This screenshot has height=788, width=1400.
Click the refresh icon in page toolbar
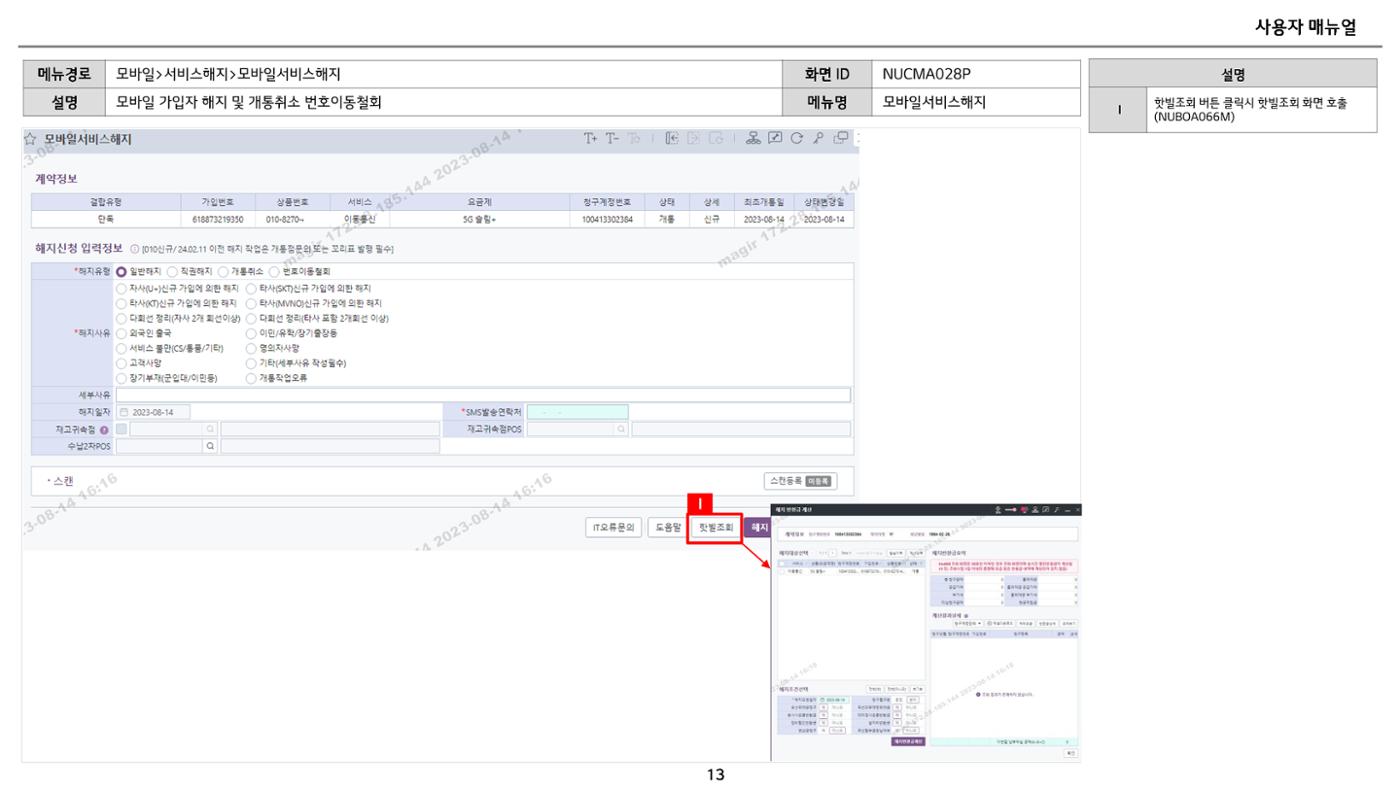coord(798,140)
